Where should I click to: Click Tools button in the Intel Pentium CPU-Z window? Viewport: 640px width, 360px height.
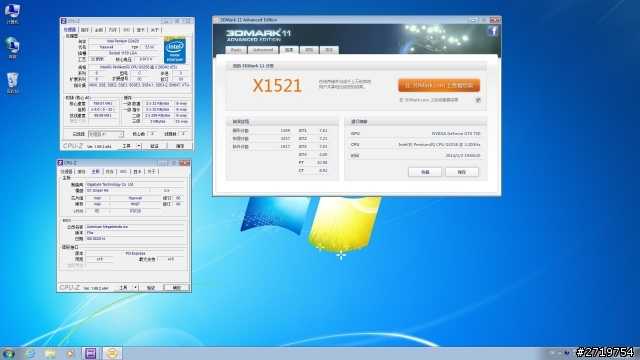(127, 146)
